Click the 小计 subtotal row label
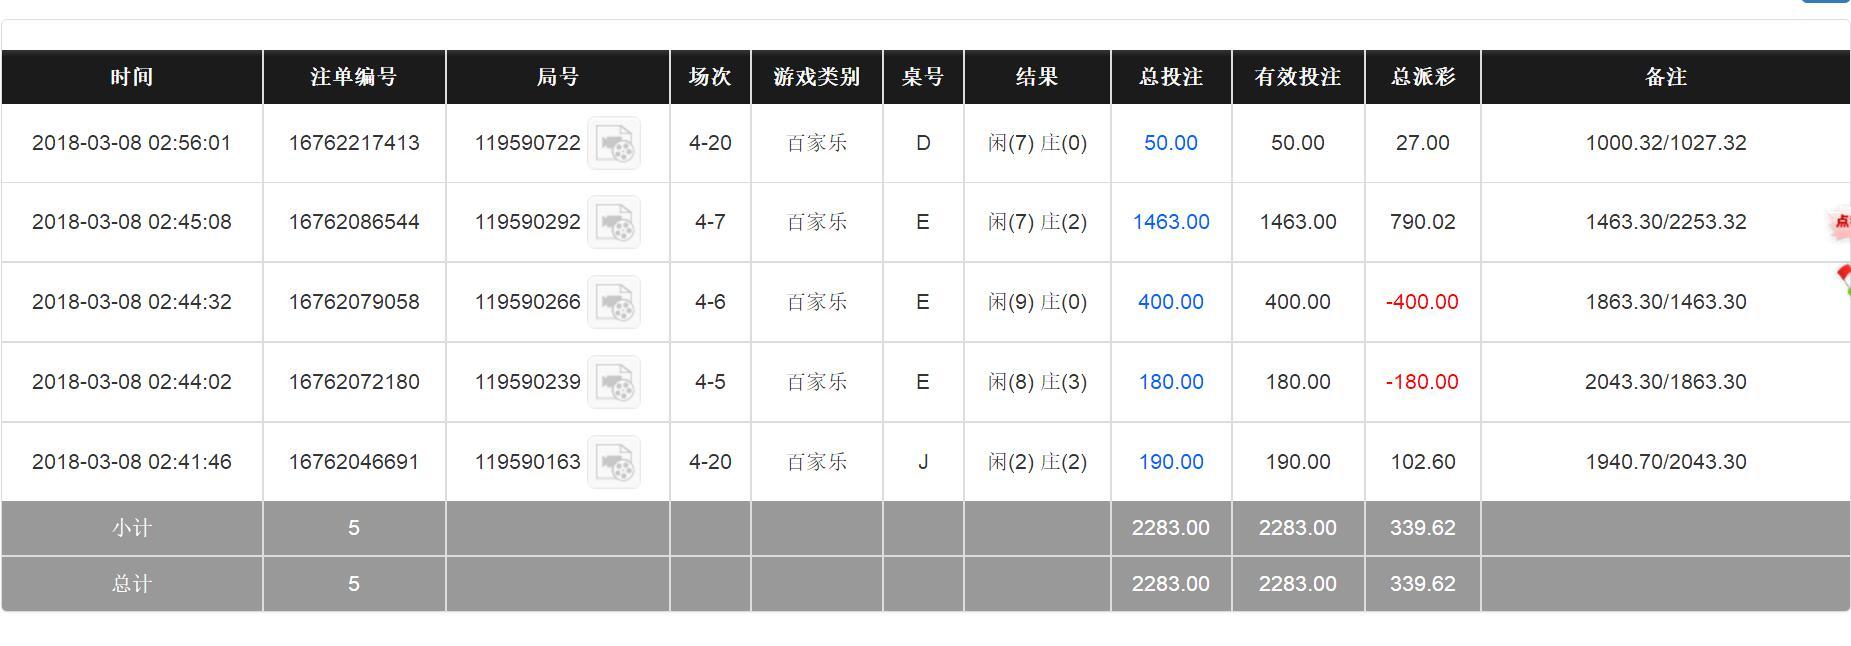The height and width of the screenshot is (646, 1851). tap(131, 528)
